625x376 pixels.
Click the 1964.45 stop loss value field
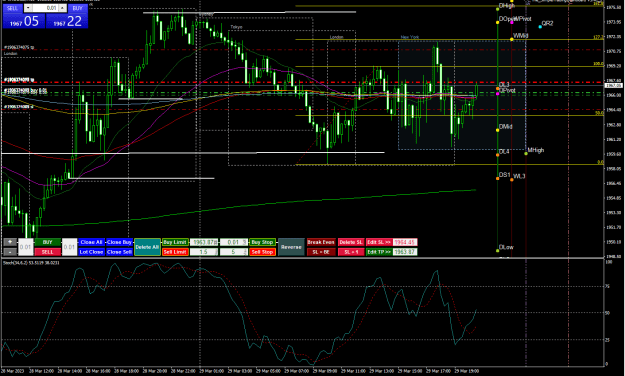[405, 242]
